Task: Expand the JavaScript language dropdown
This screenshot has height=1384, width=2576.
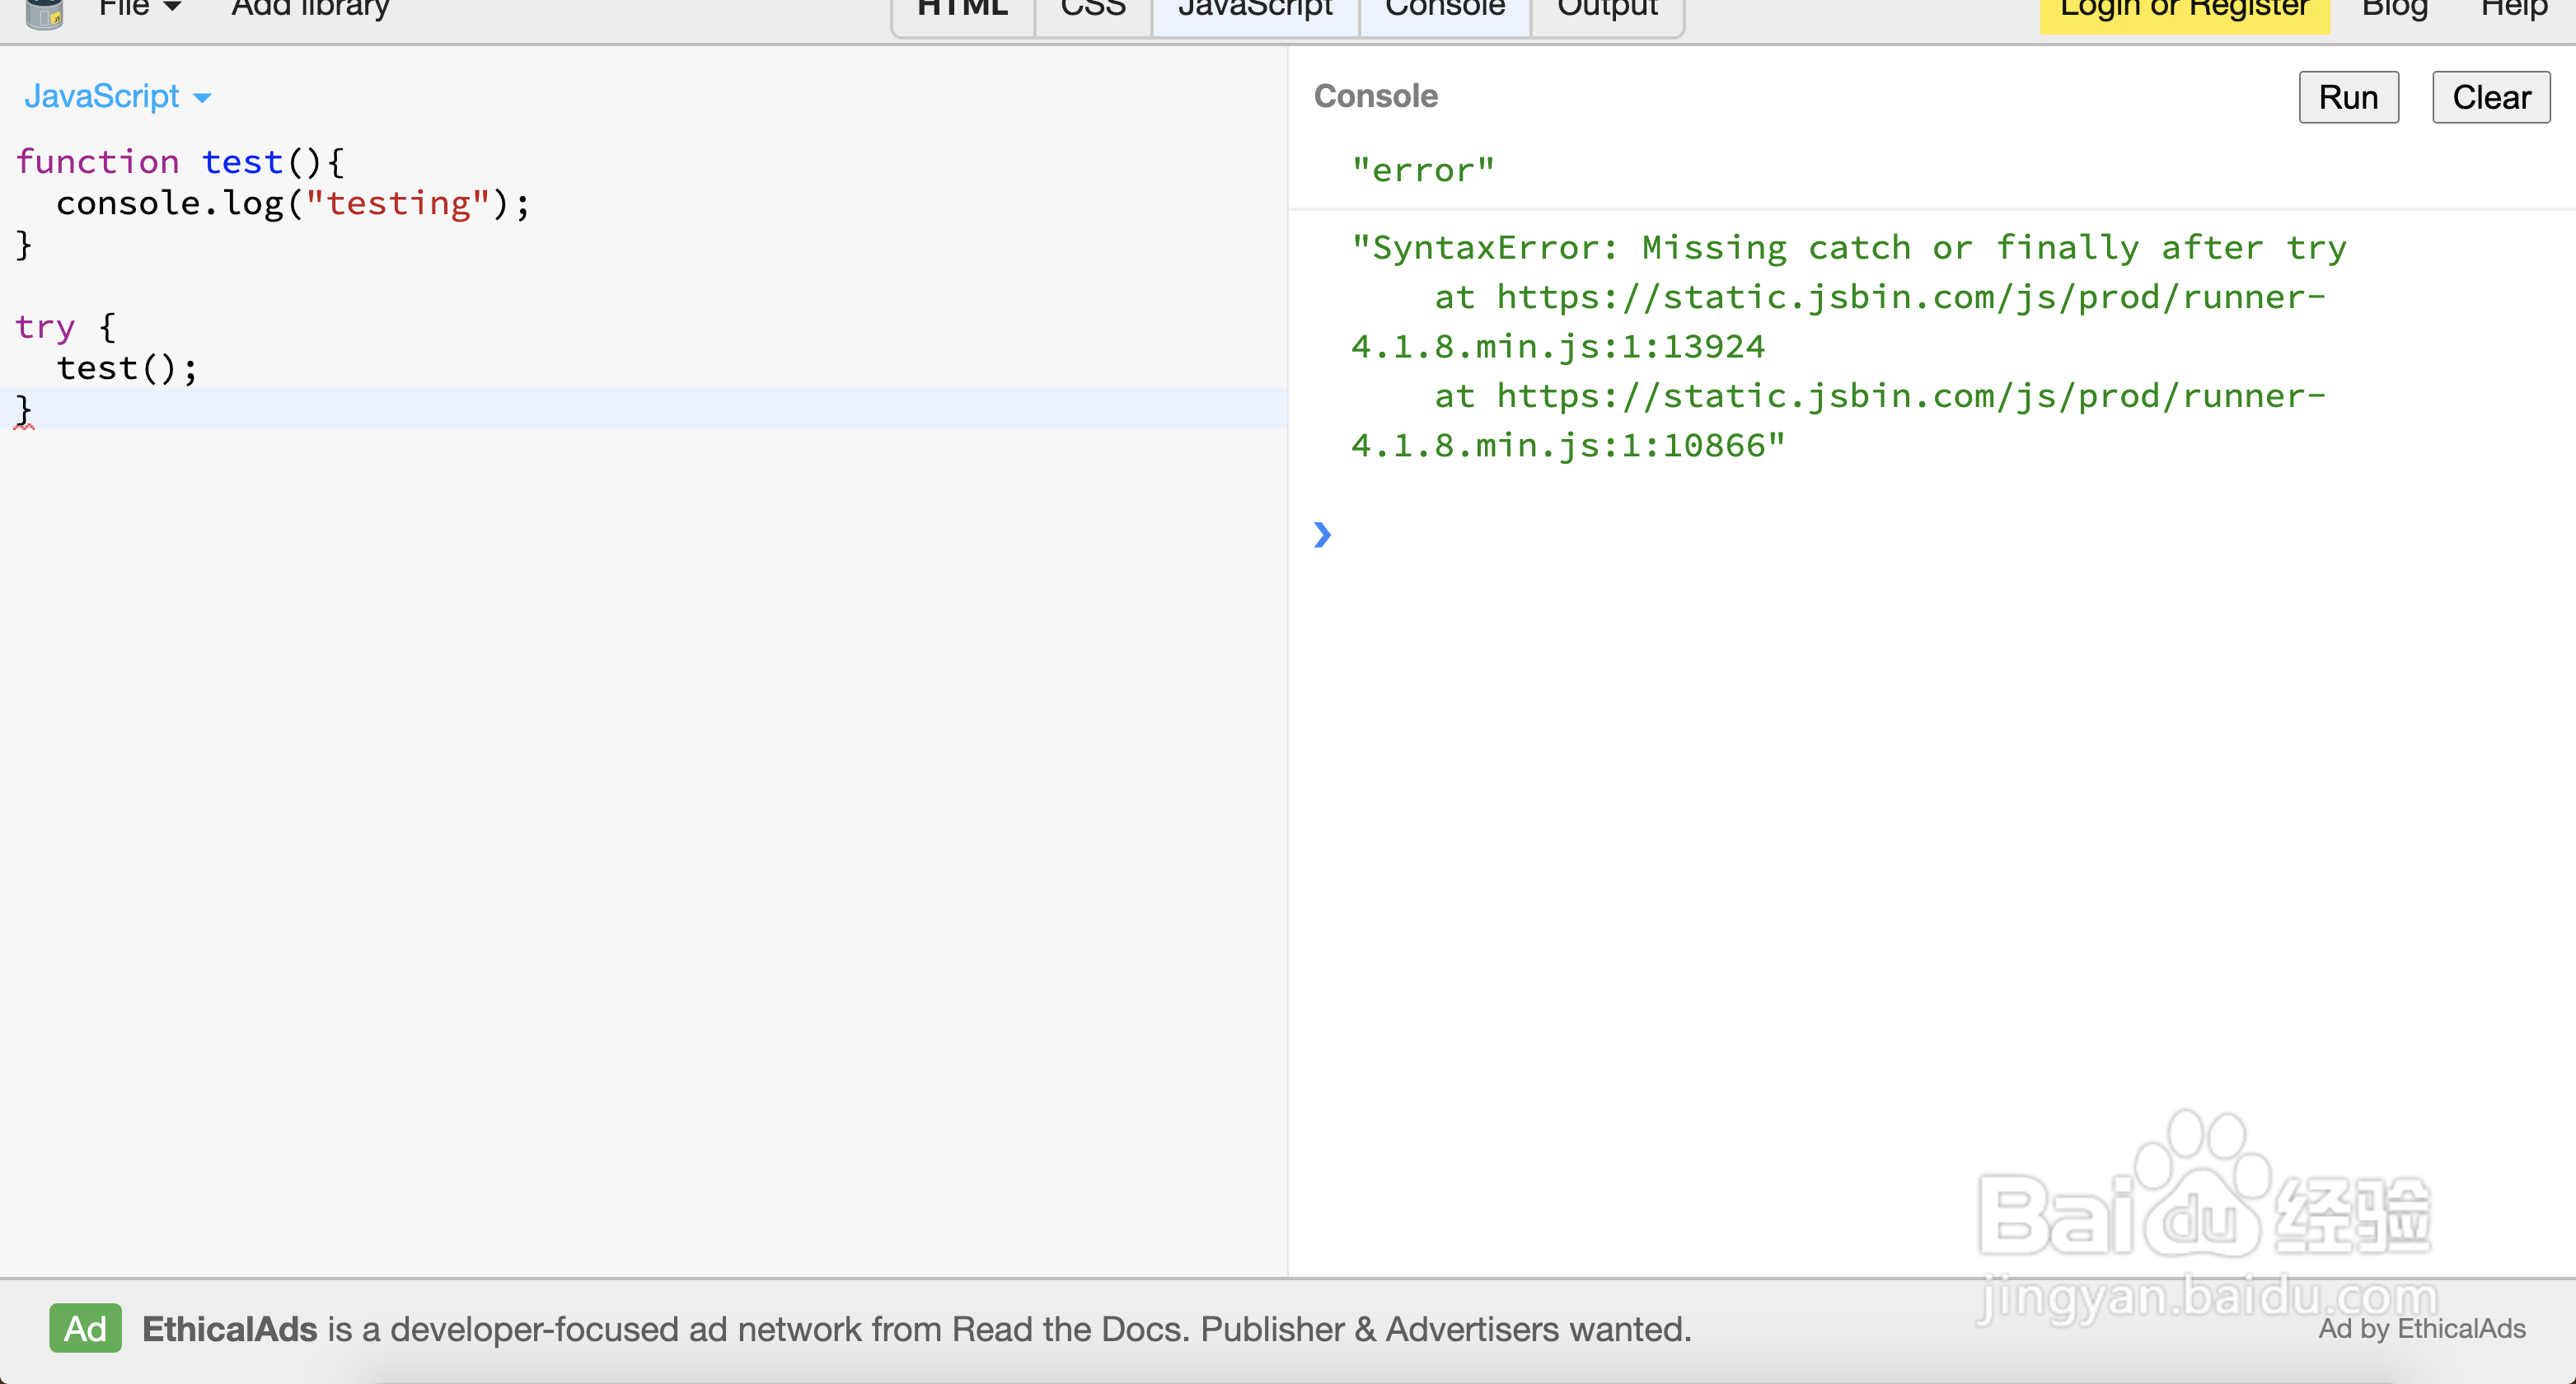Action: click(x=117, y=97)
